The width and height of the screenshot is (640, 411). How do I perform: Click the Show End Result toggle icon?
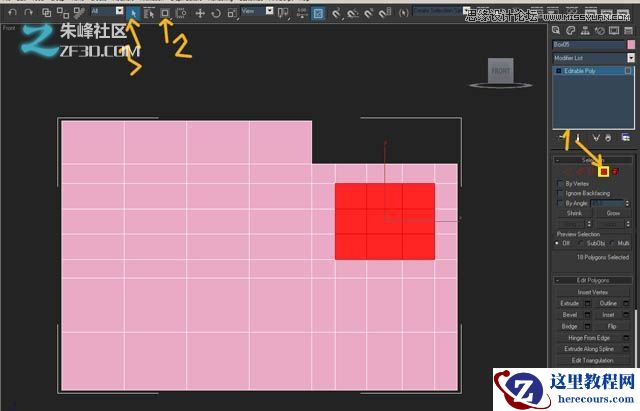tap(578, 138)
